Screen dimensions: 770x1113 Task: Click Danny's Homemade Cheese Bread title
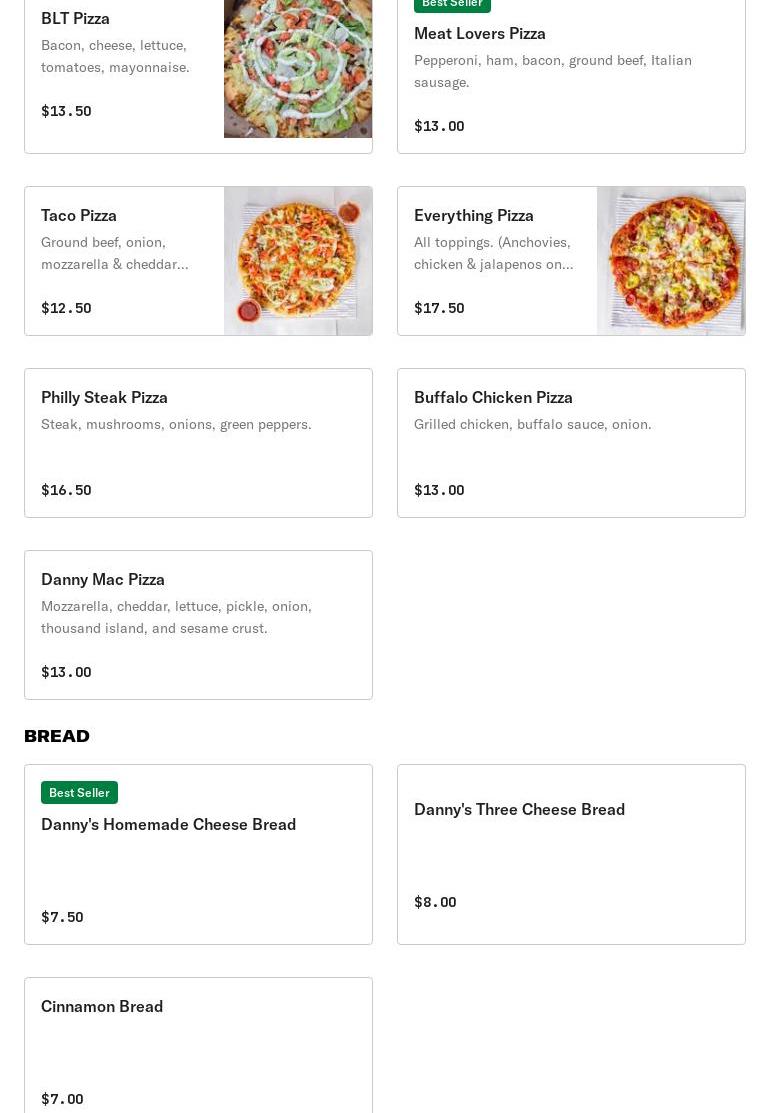click(168, 824)
